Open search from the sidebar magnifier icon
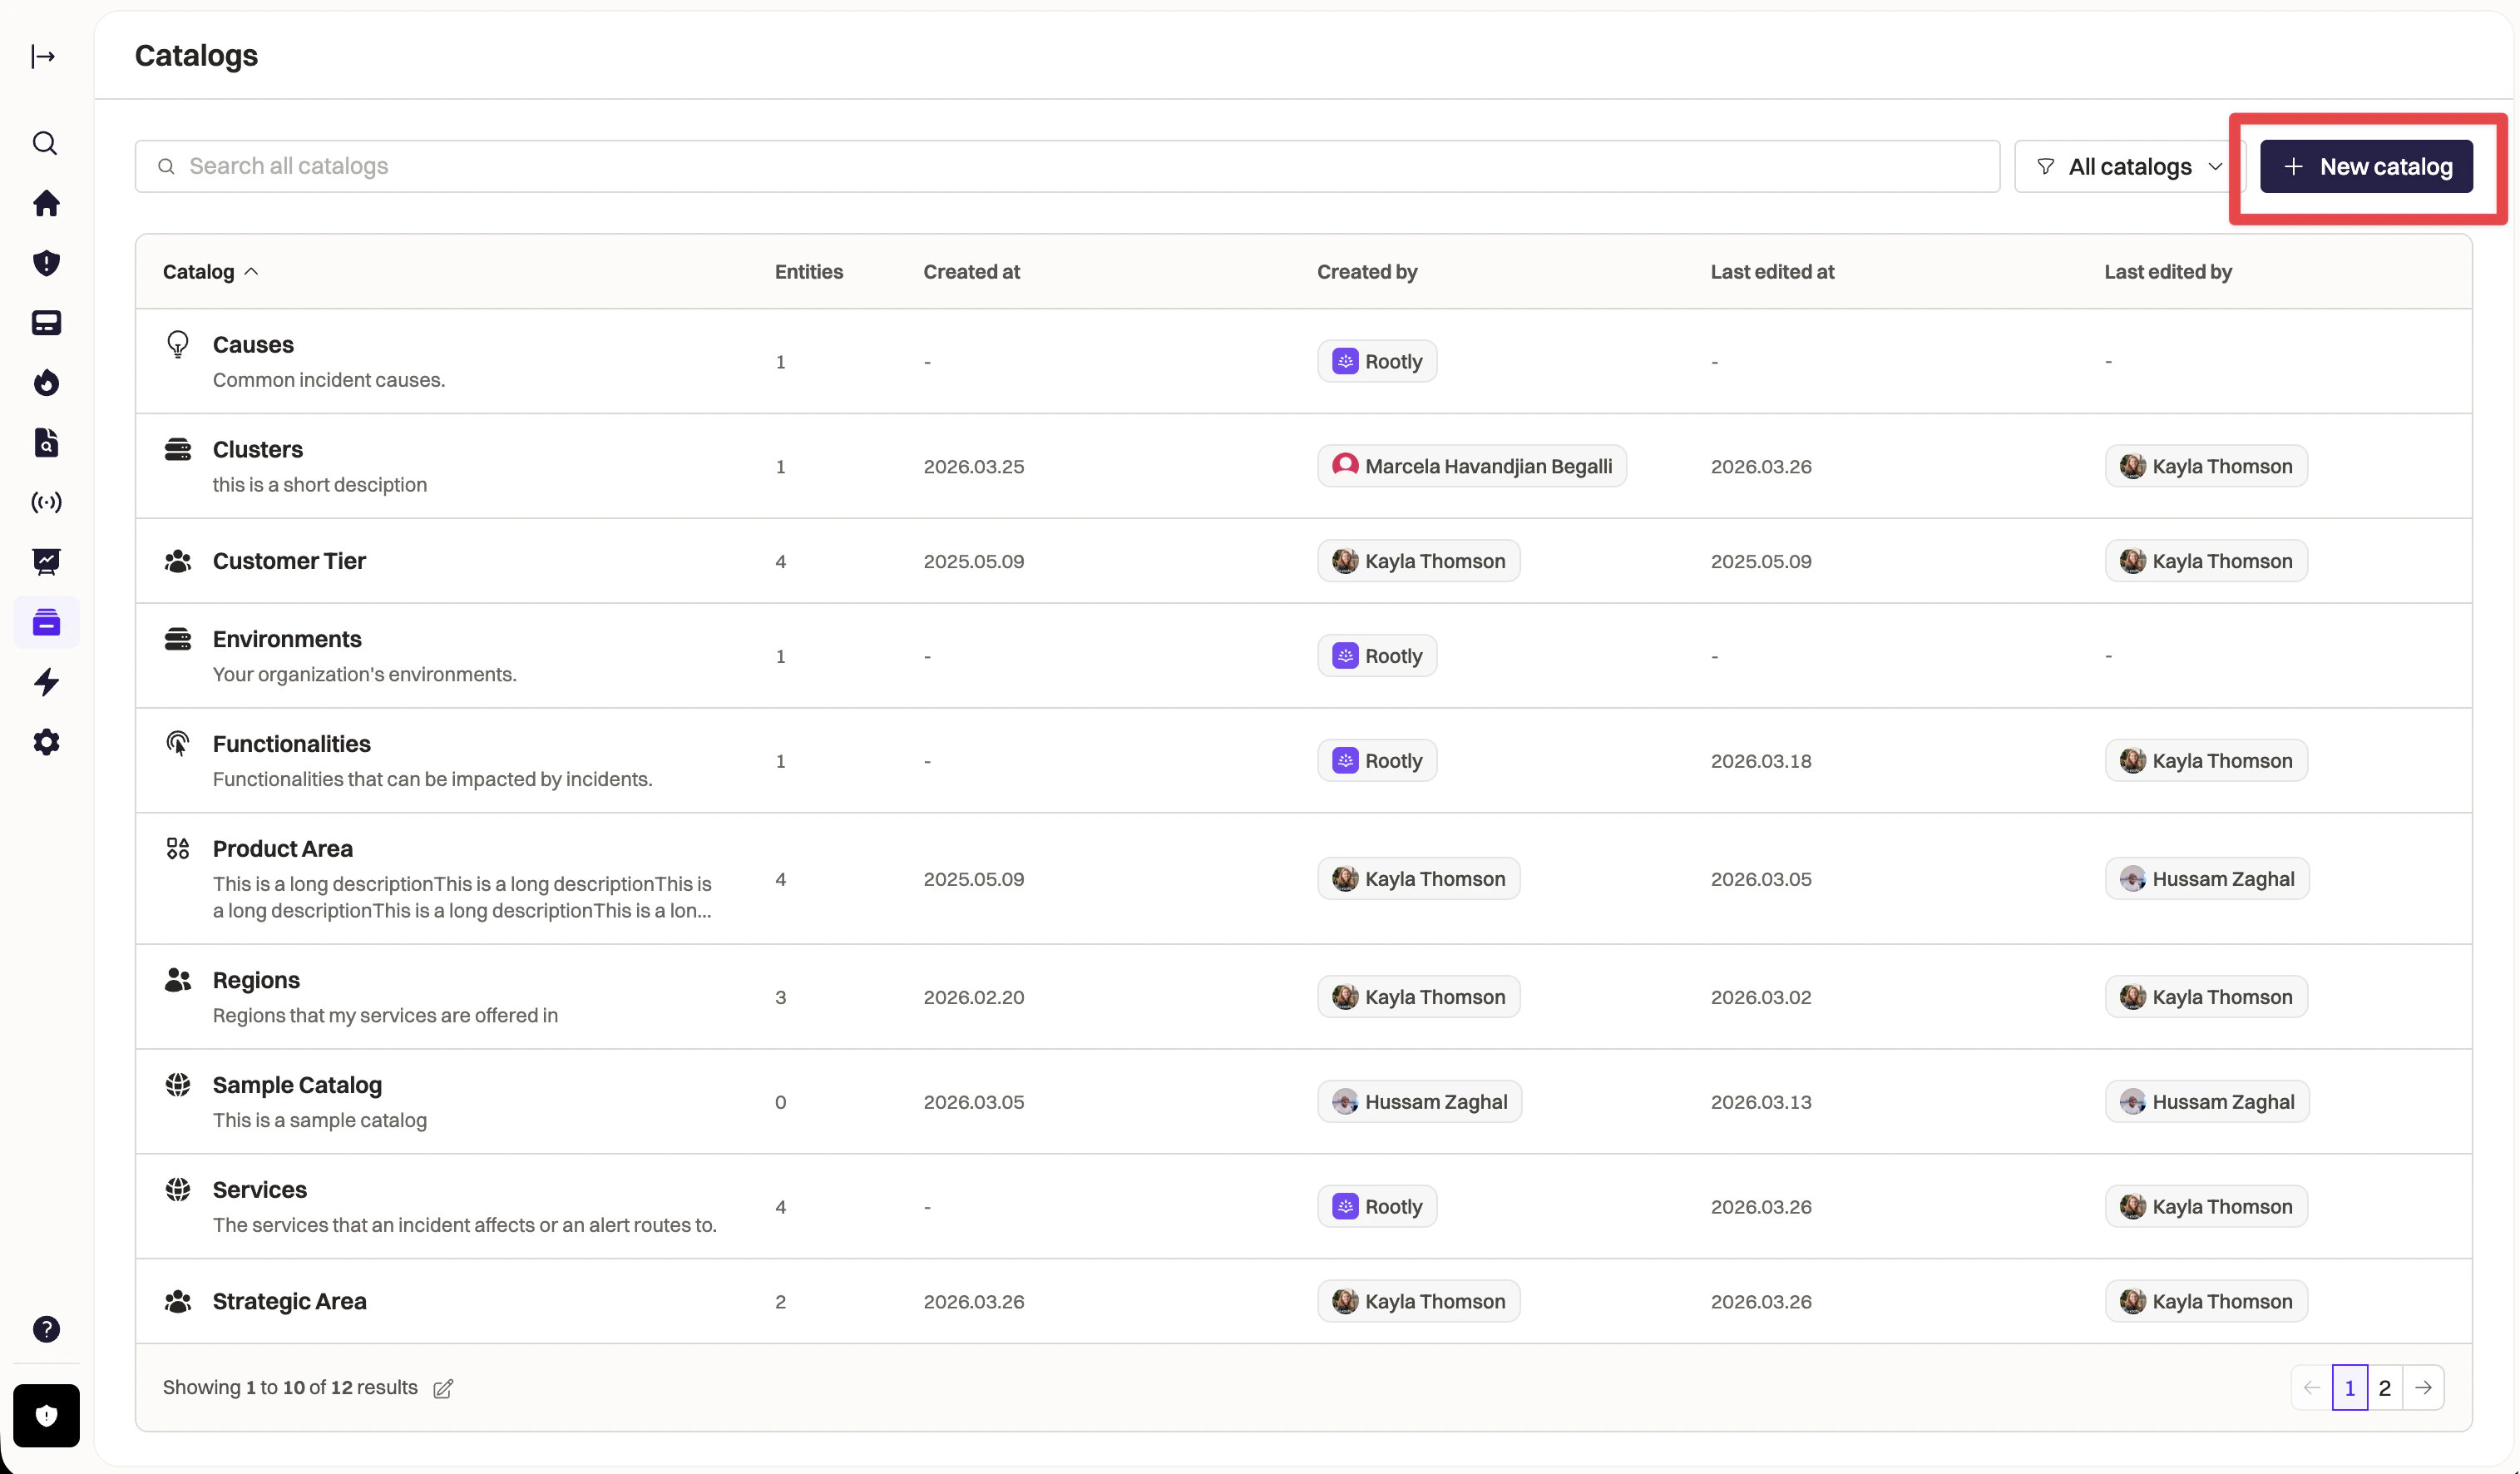The image size is (2520, 1474). [x=45, y=143]
